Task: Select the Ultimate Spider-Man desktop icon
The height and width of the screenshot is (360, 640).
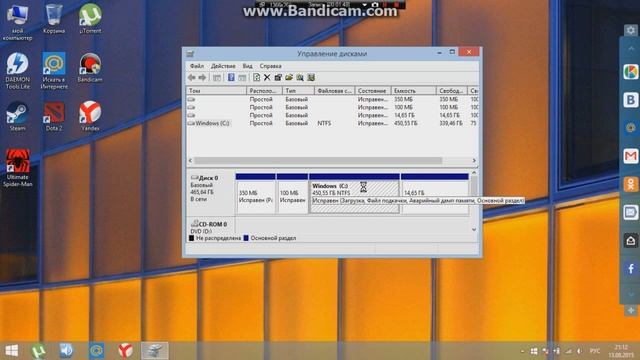Action: [x=18, y=168]
